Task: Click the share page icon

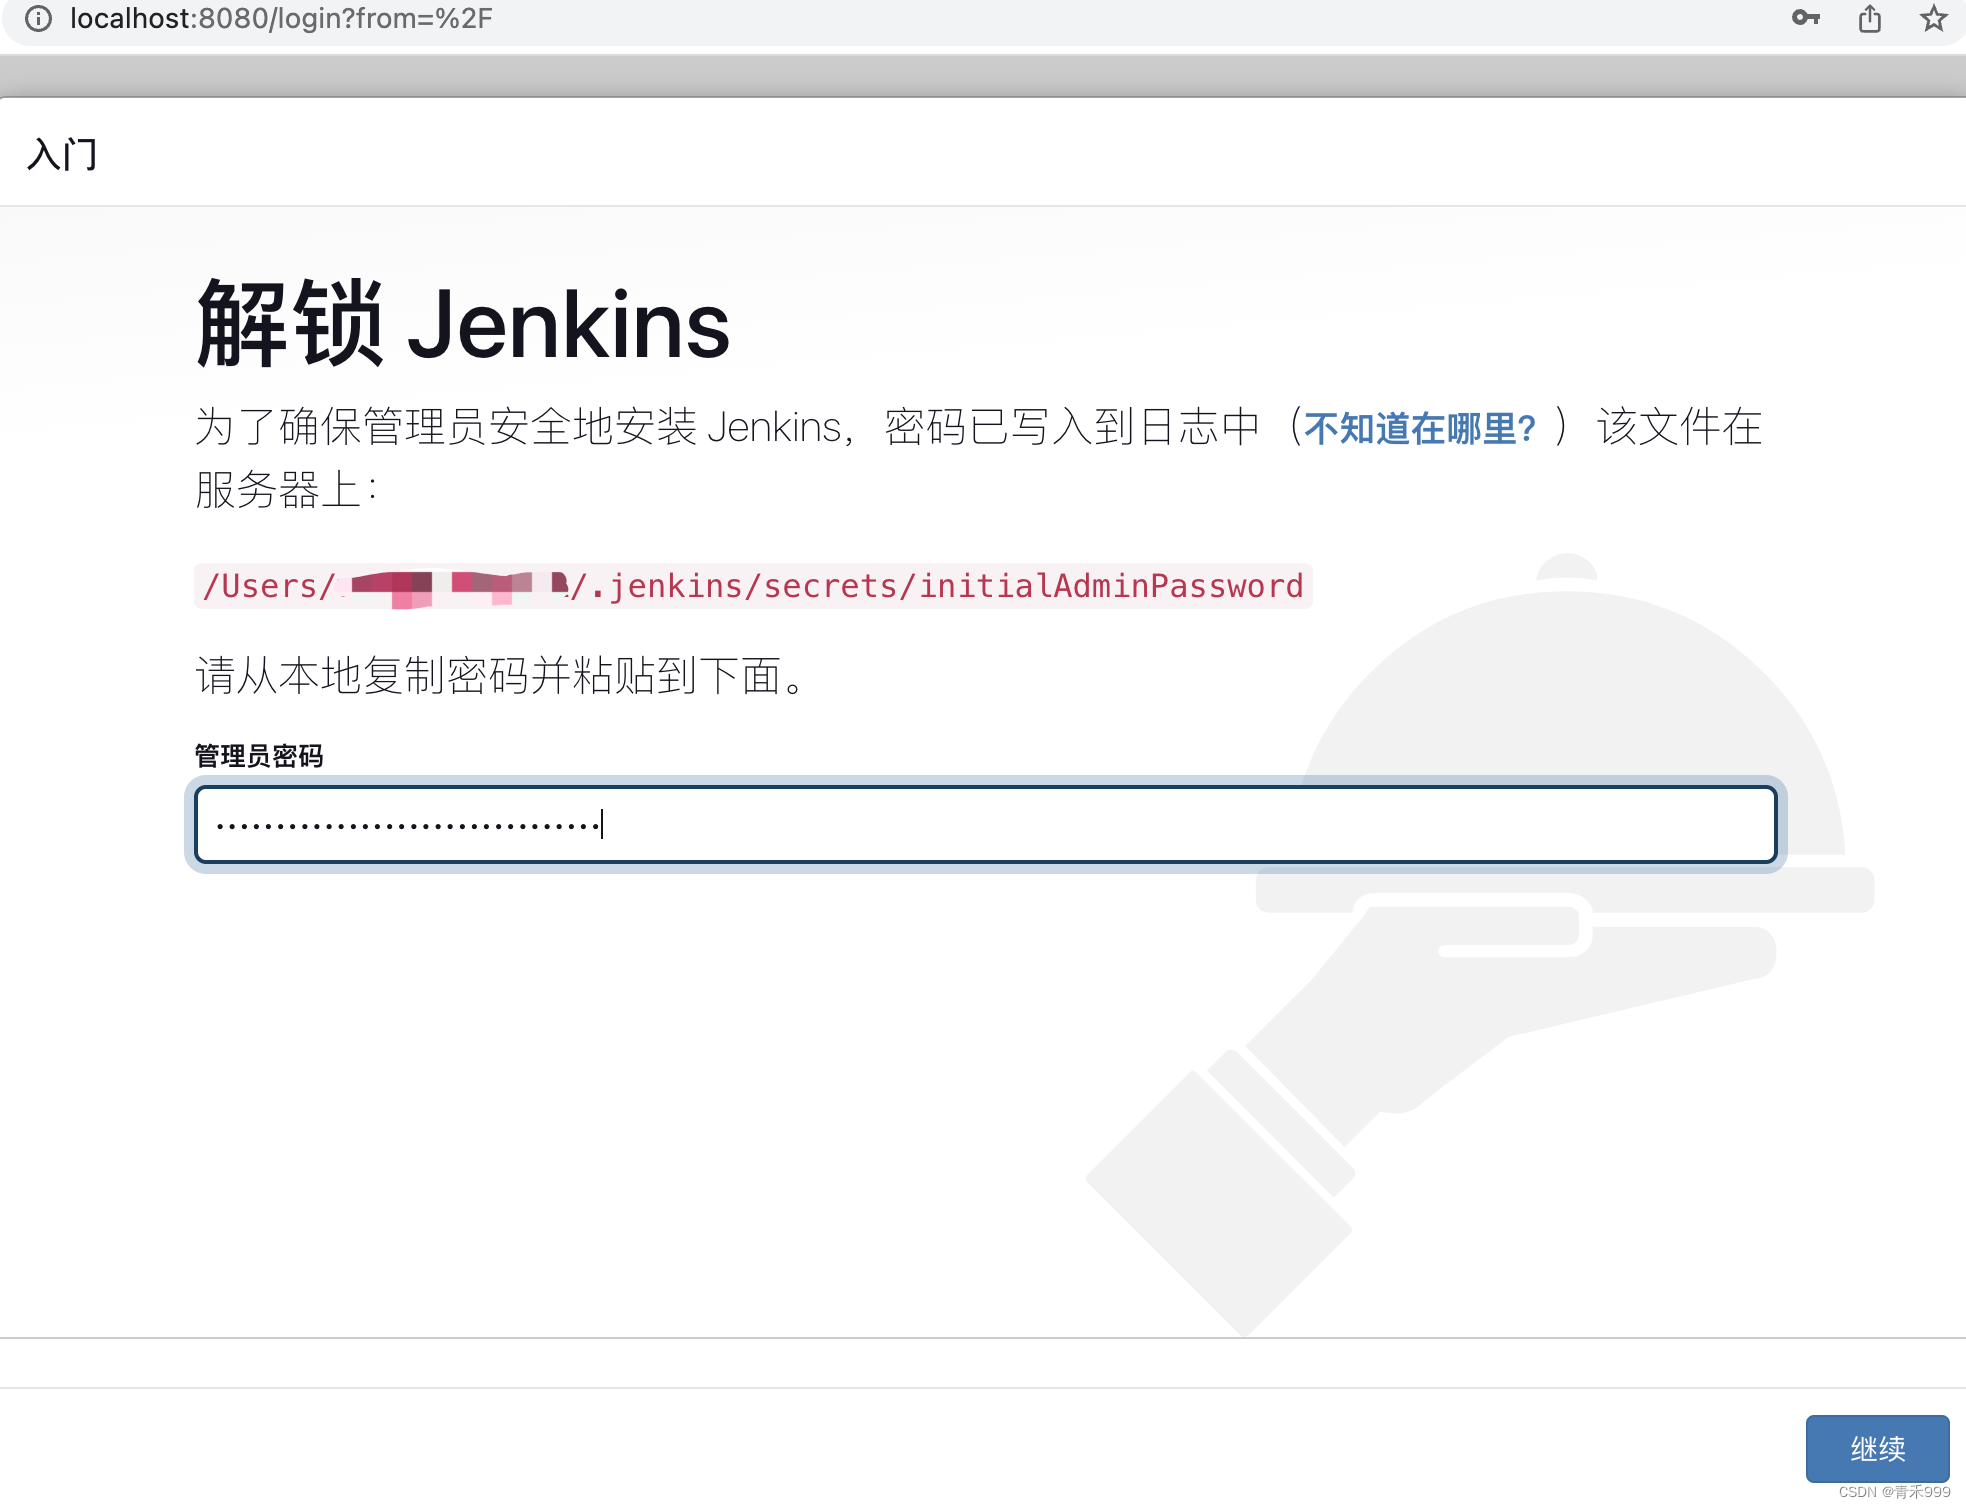Action: click(x=1870, y=18)
